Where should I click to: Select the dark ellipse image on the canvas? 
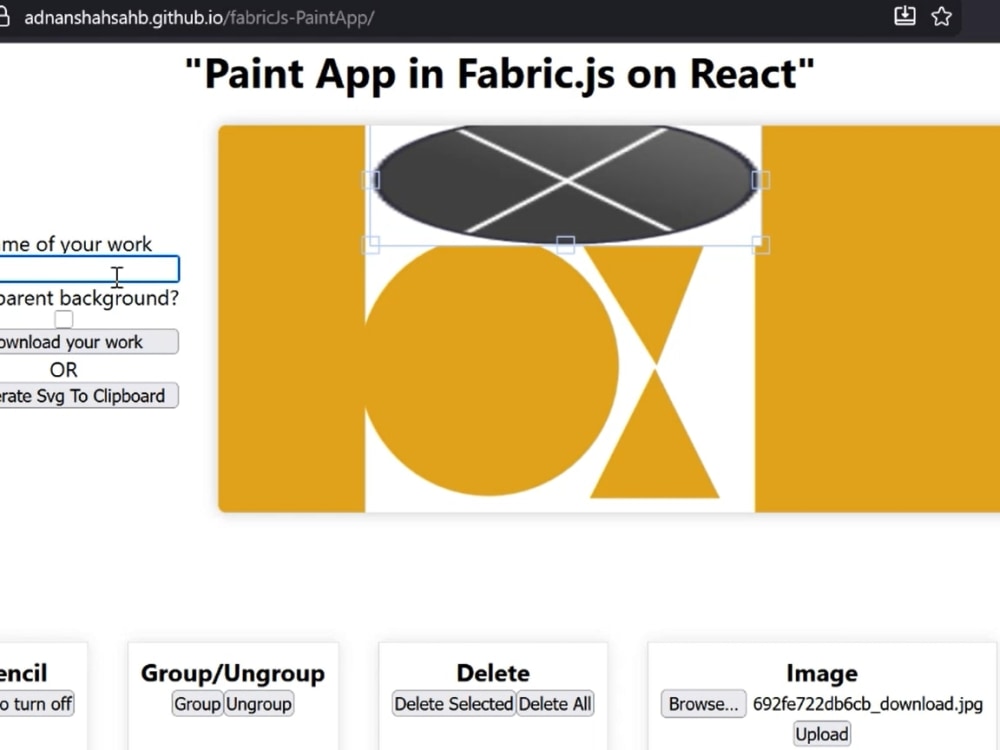click(565, 183)
